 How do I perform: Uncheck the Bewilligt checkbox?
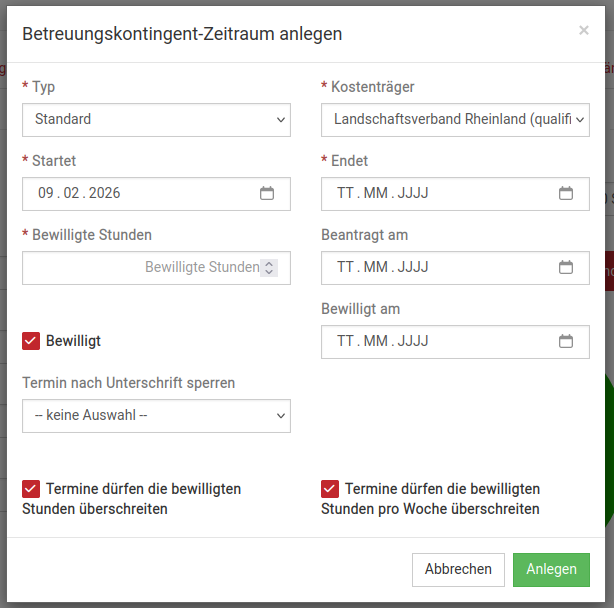(31, 341)
